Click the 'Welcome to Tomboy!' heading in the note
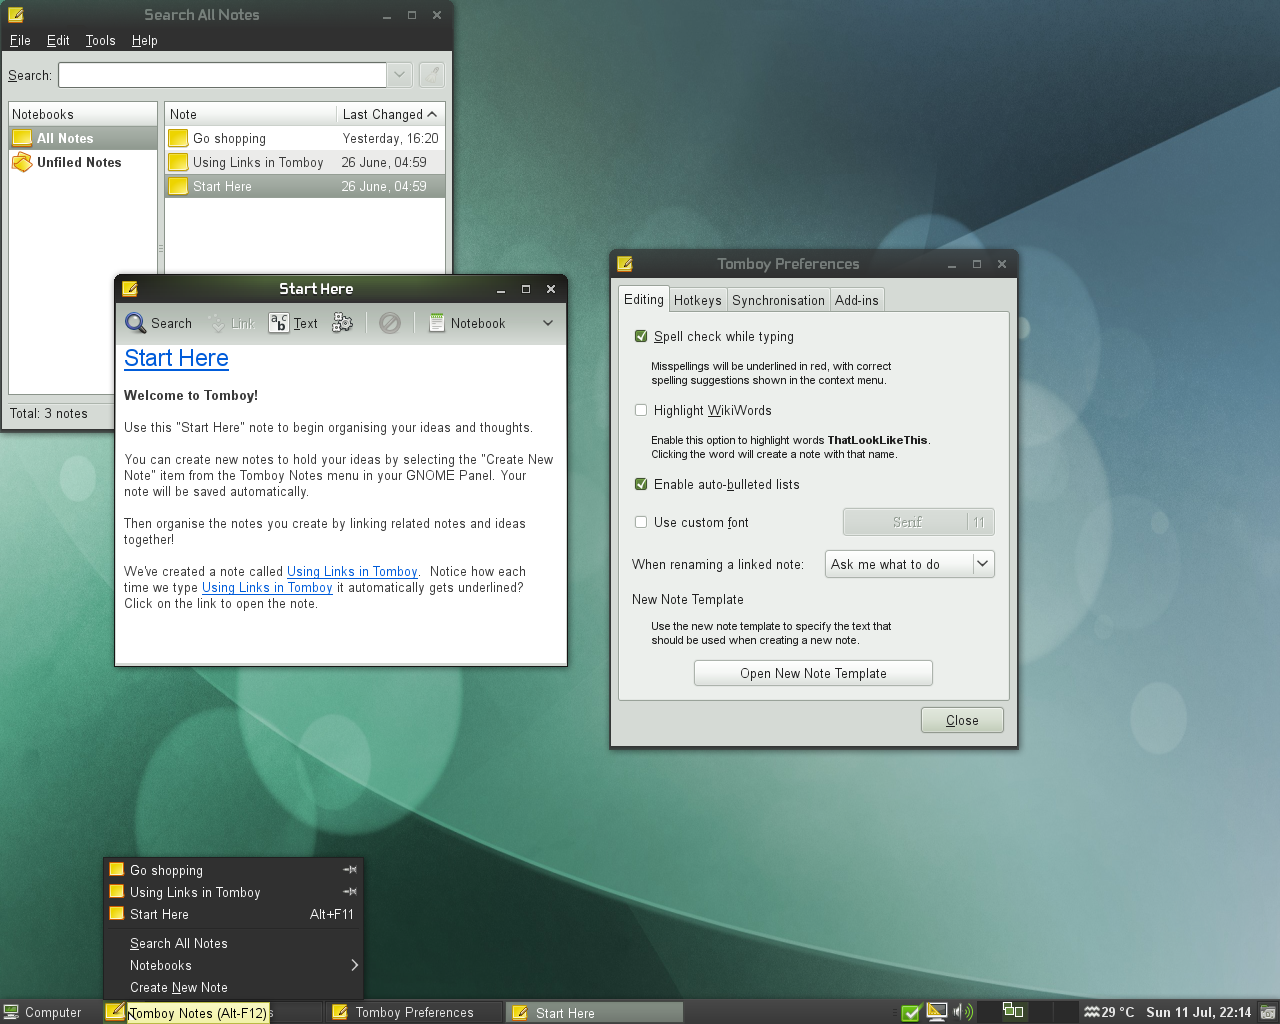1280x1024 pixels. click(x=191, y=395)
